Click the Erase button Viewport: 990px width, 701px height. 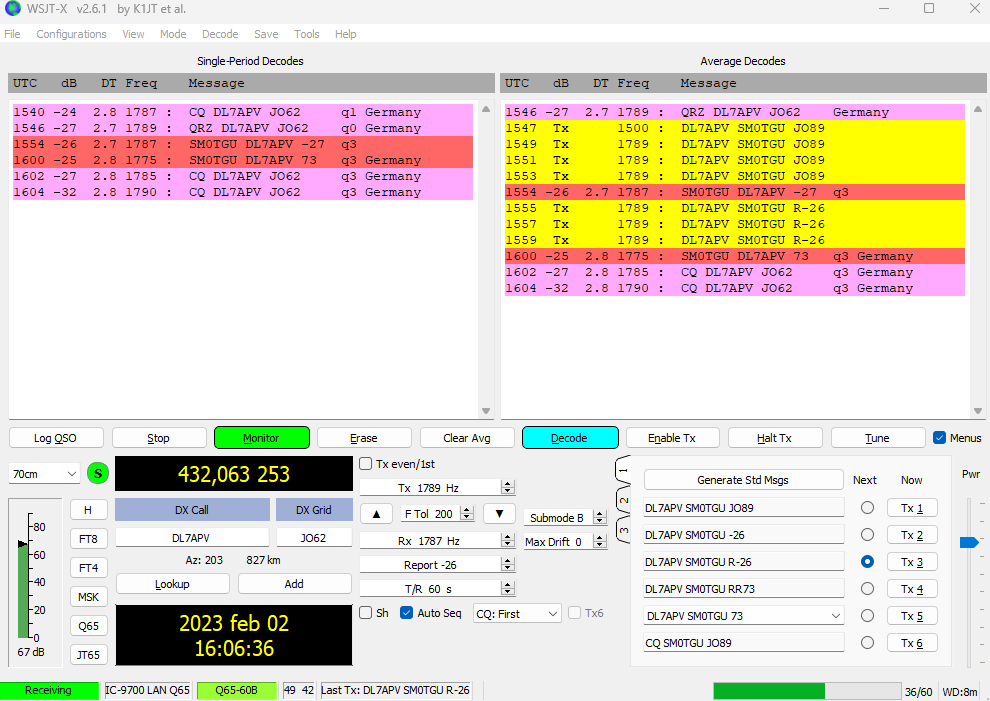click(x=364, y=438)
